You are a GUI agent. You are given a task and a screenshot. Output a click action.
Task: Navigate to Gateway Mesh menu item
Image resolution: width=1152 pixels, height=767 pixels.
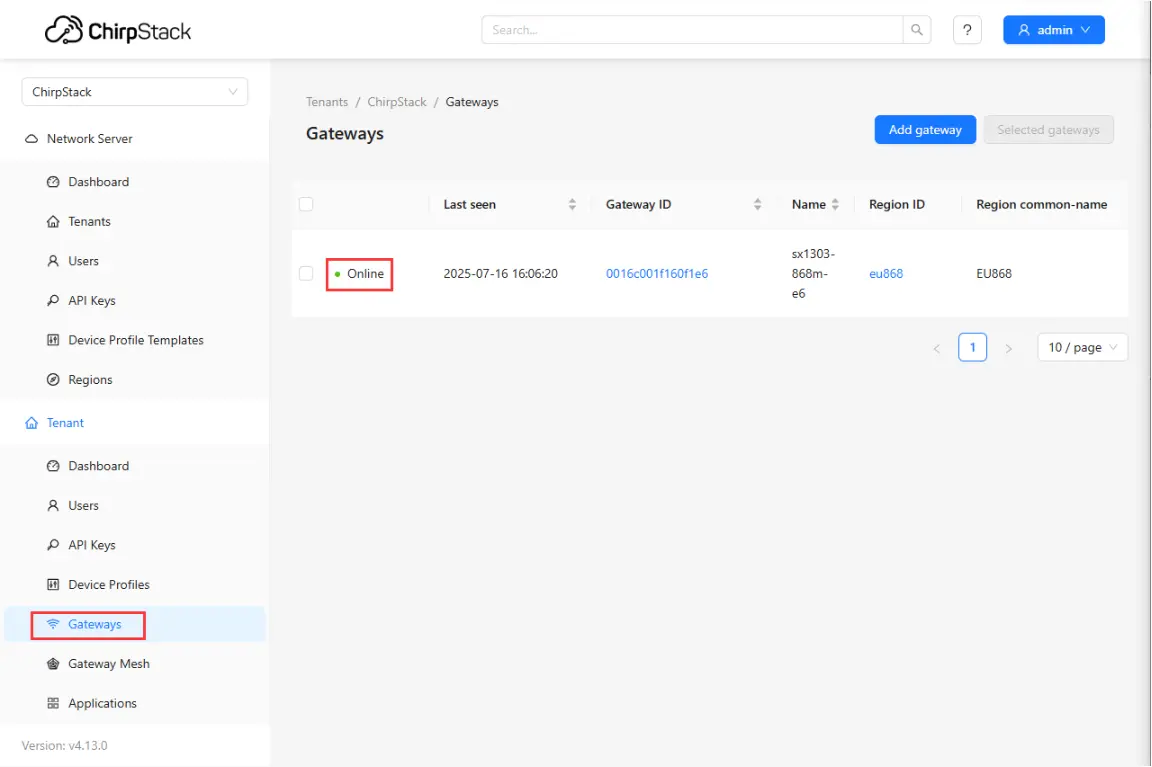[108, 663]
